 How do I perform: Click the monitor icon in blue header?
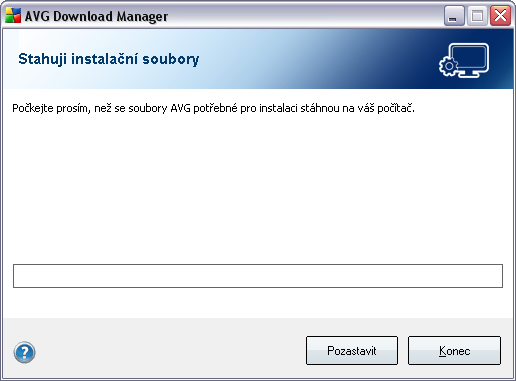click(469, 60)
